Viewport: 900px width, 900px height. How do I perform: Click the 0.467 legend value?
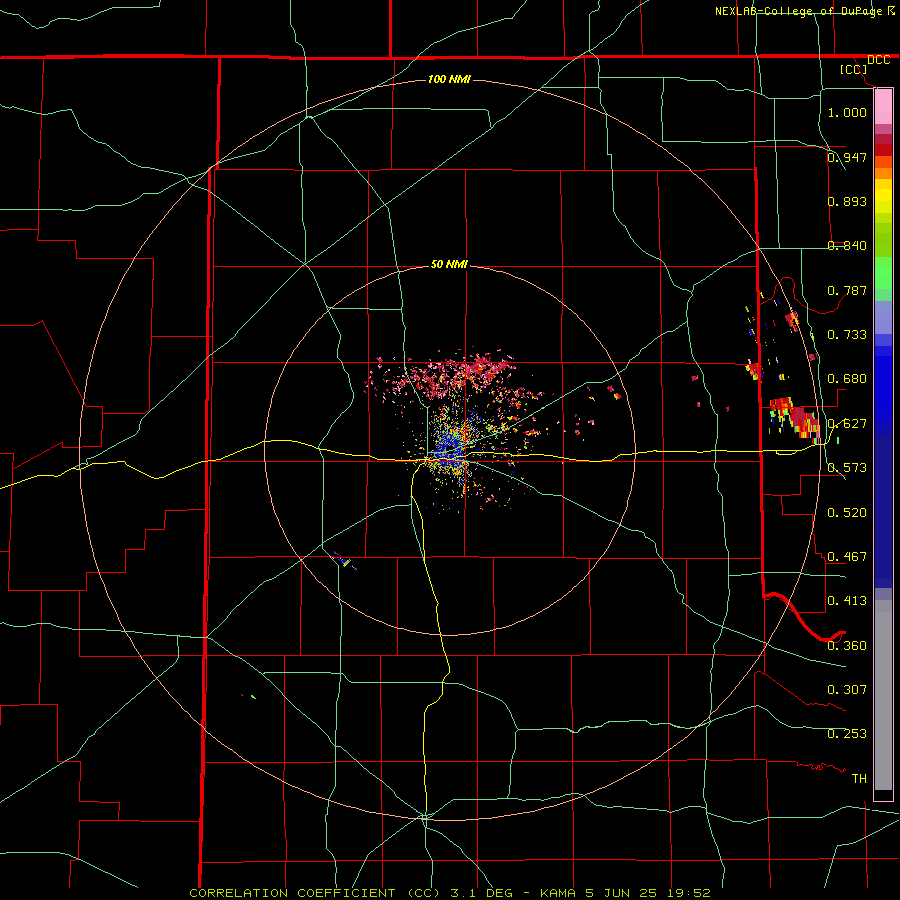click(x=847, y=556)
